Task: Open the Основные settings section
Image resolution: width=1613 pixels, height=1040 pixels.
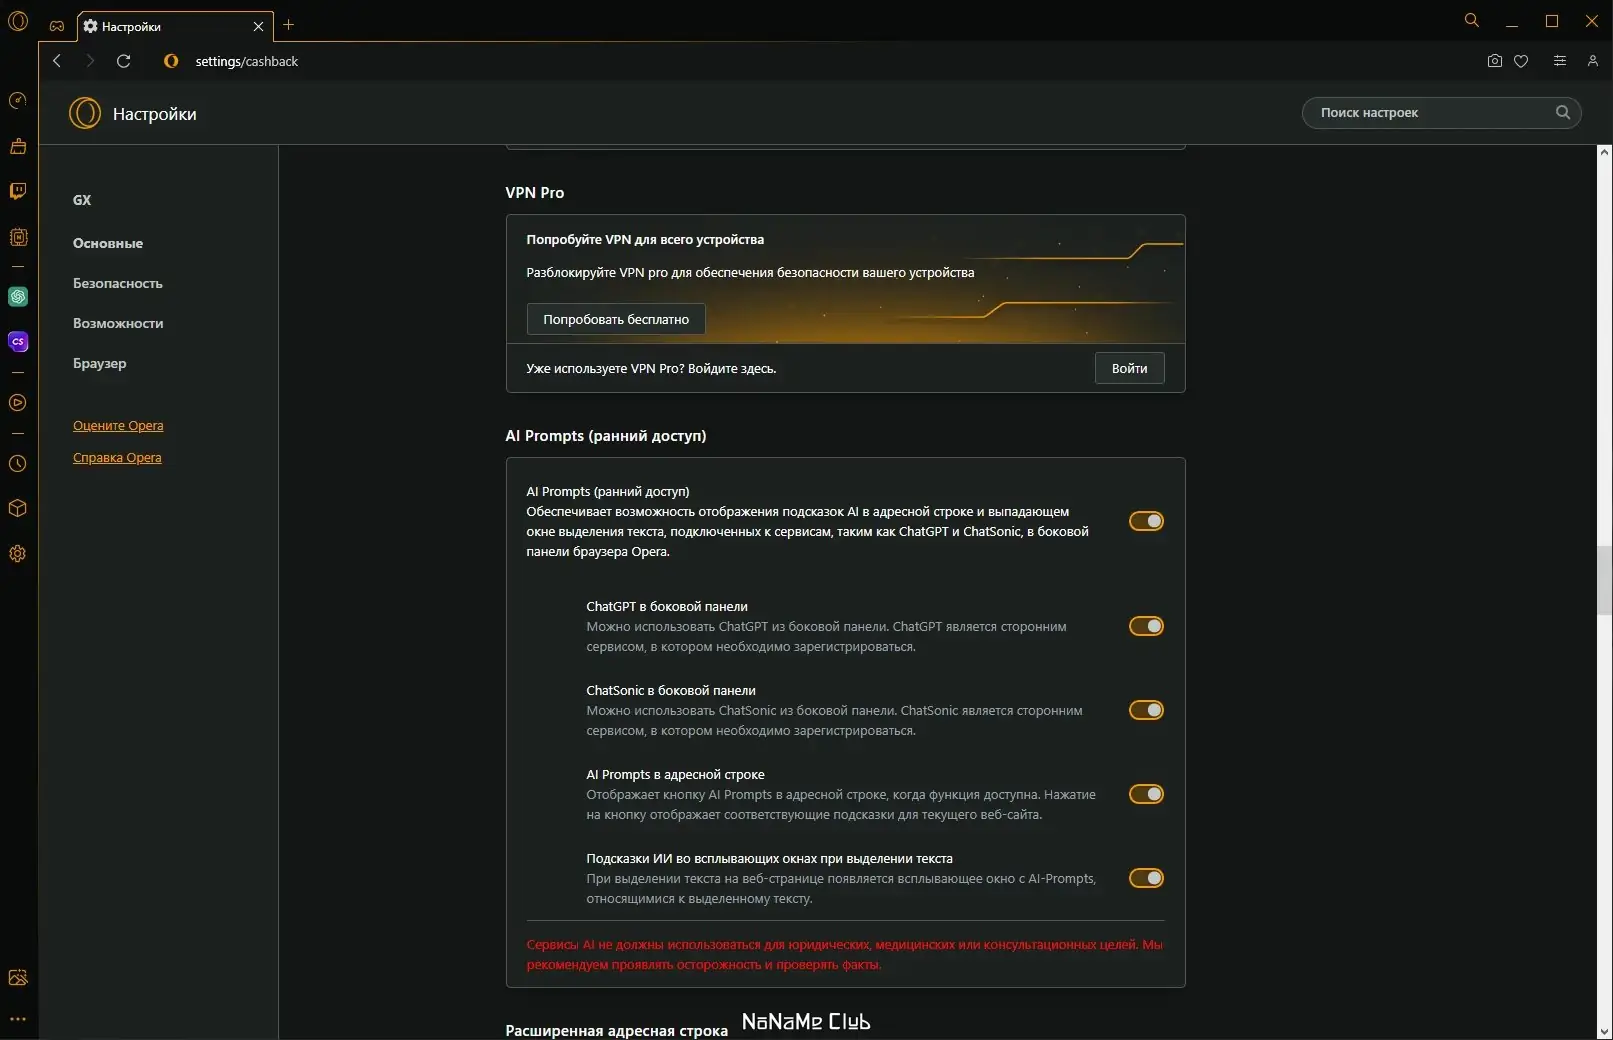Action: (108, 243)
